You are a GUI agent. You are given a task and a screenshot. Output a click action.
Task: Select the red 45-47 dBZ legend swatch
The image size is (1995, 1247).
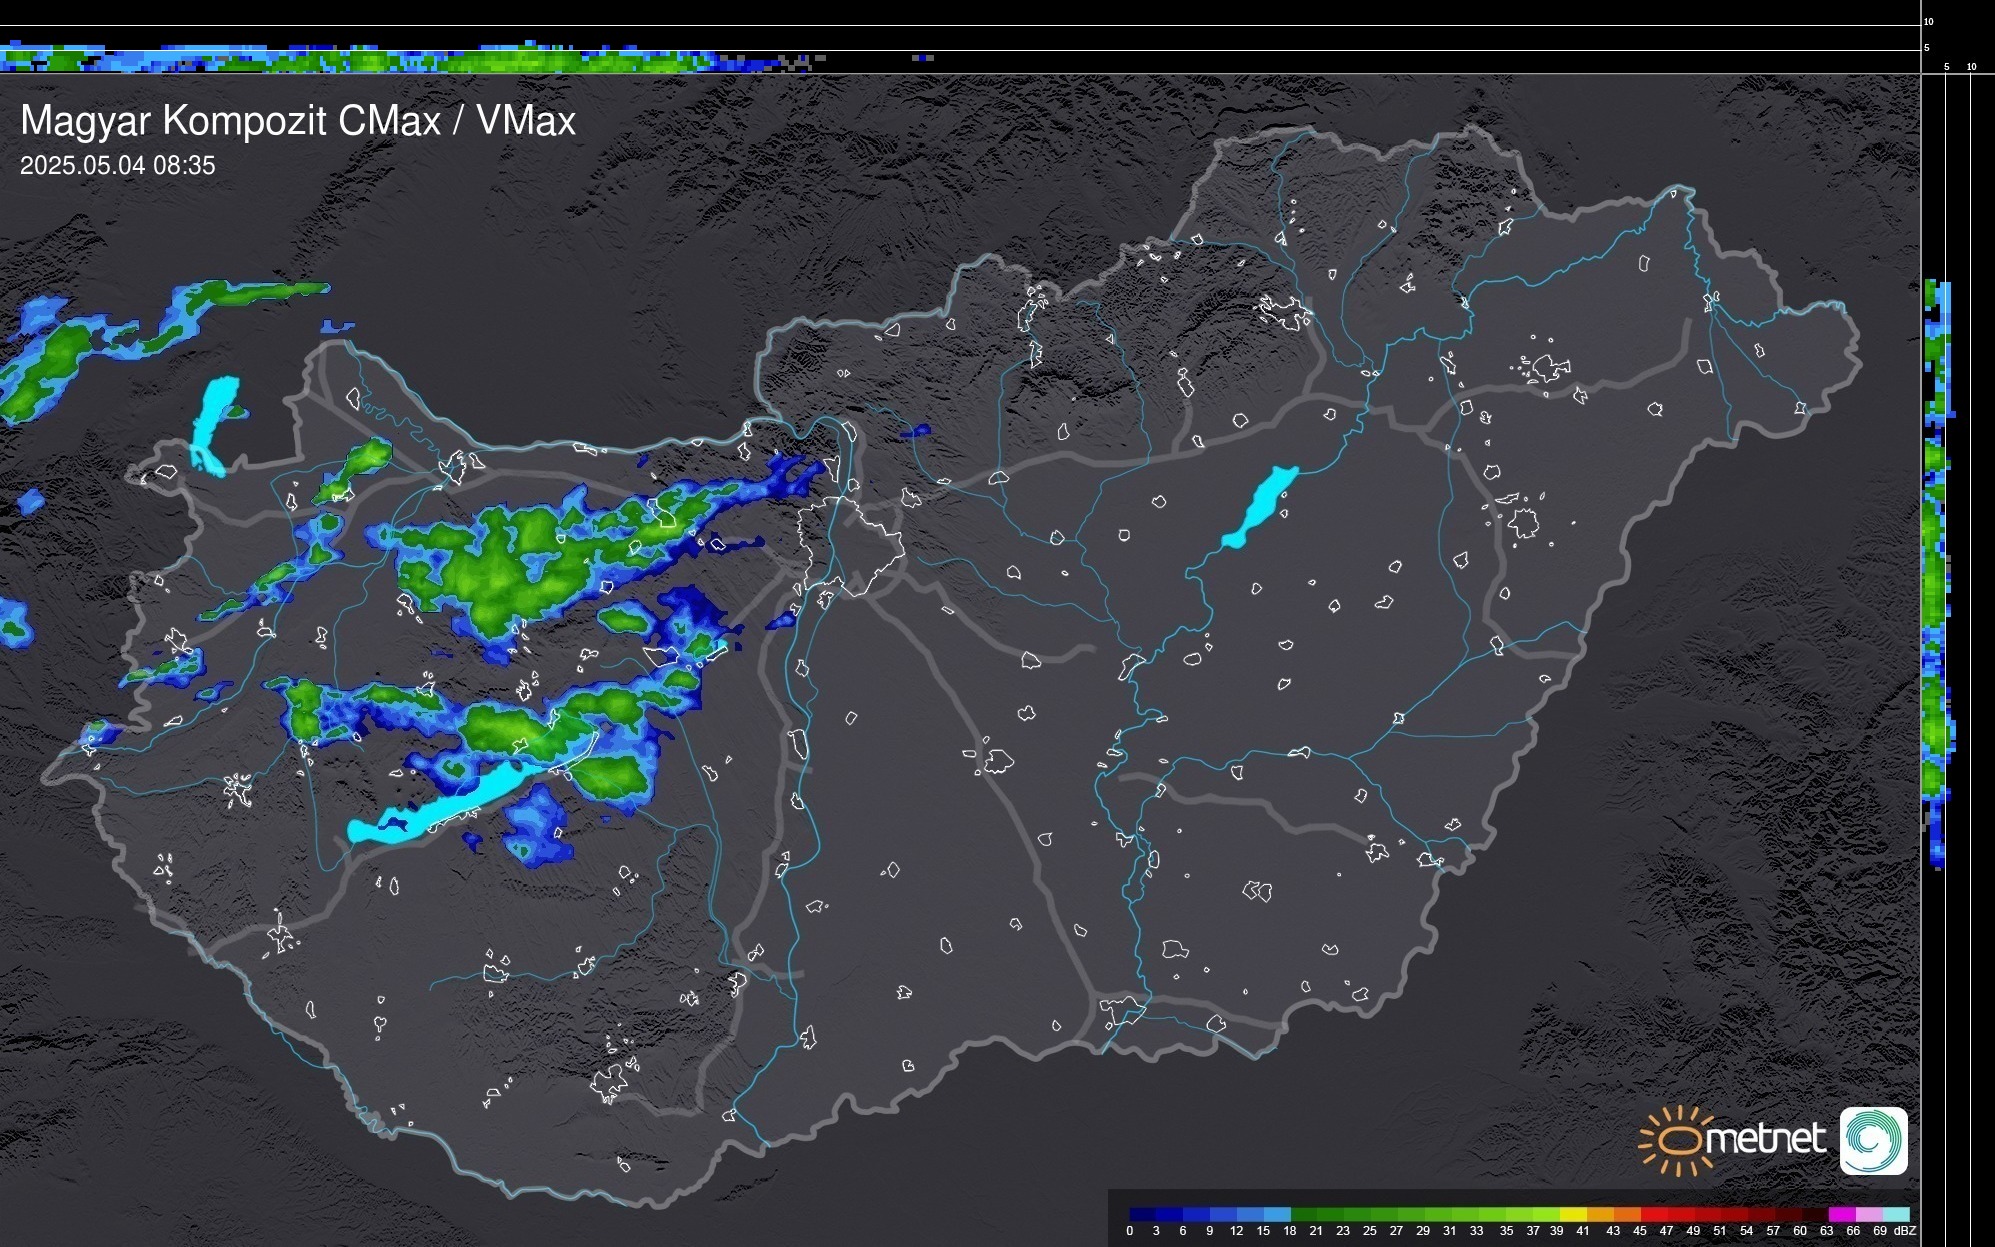[1653, 1215]
